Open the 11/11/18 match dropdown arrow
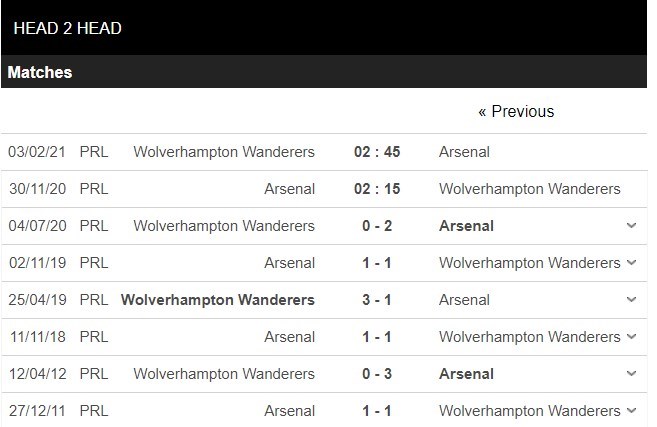Viewport: 657px width, 427px height. (x=631, y=337)
